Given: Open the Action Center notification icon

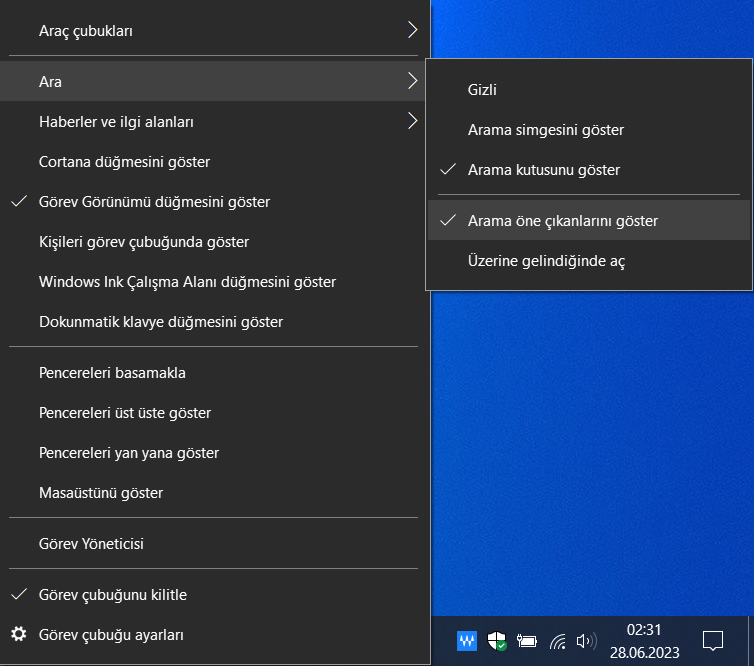Looking at the screenshot, I should [x=713, y=641].
